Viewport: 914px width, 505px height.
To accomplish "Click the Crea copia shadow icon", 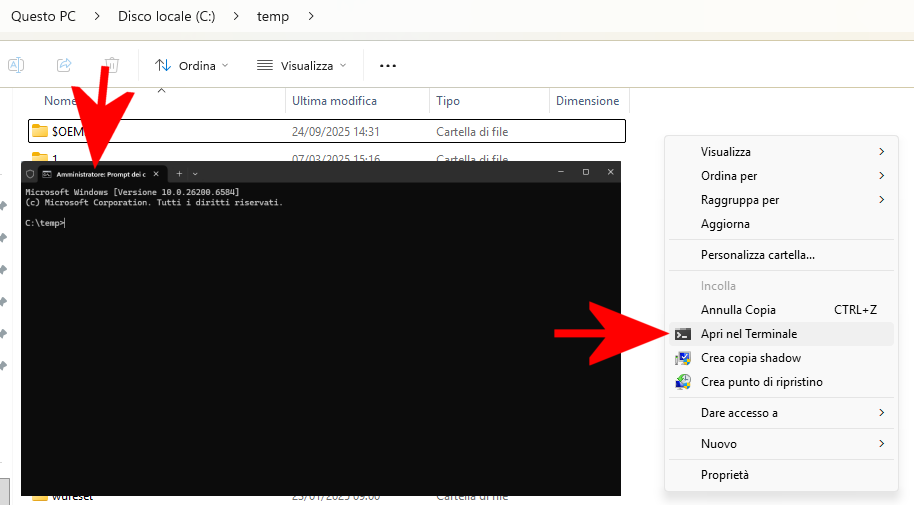I will (683, 358).
